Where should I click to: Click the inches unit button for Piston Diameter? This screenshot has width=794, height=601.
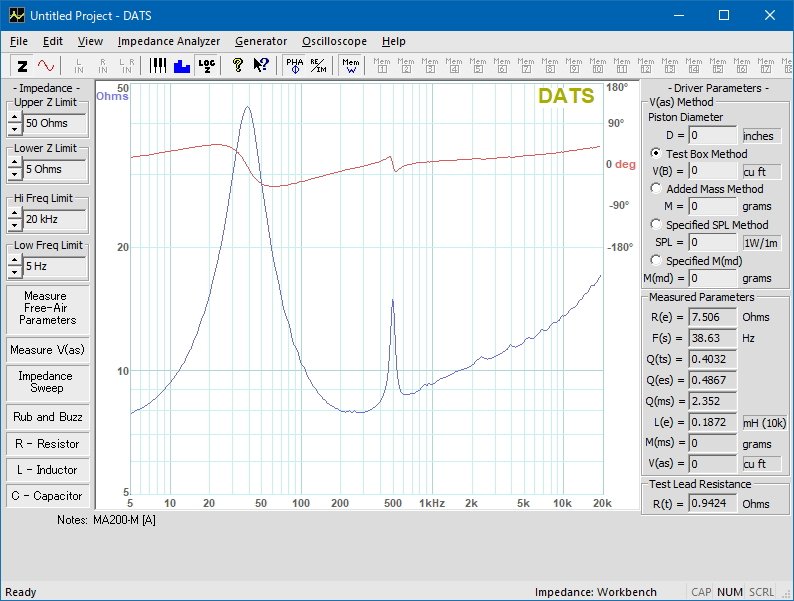pos(762,136)
